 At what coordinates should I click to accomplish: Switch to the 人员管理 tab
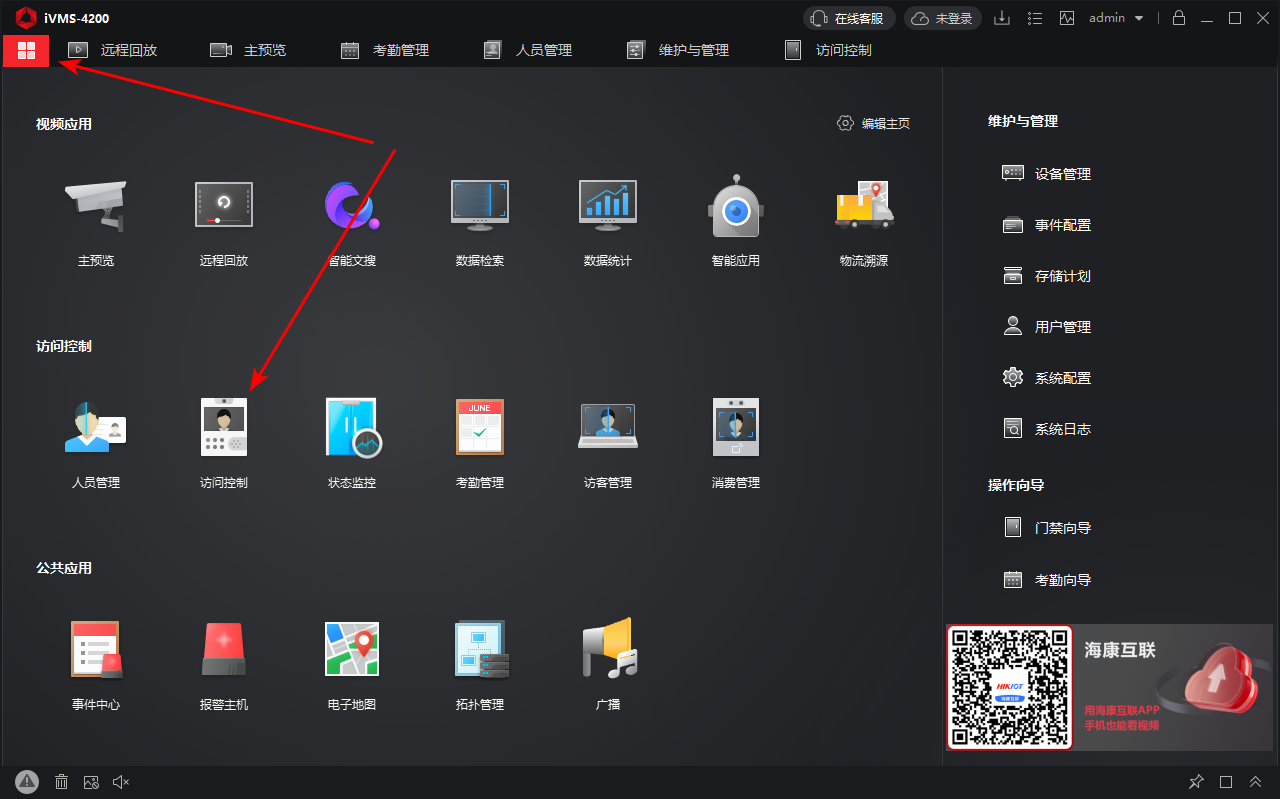[x=528, y=50]
